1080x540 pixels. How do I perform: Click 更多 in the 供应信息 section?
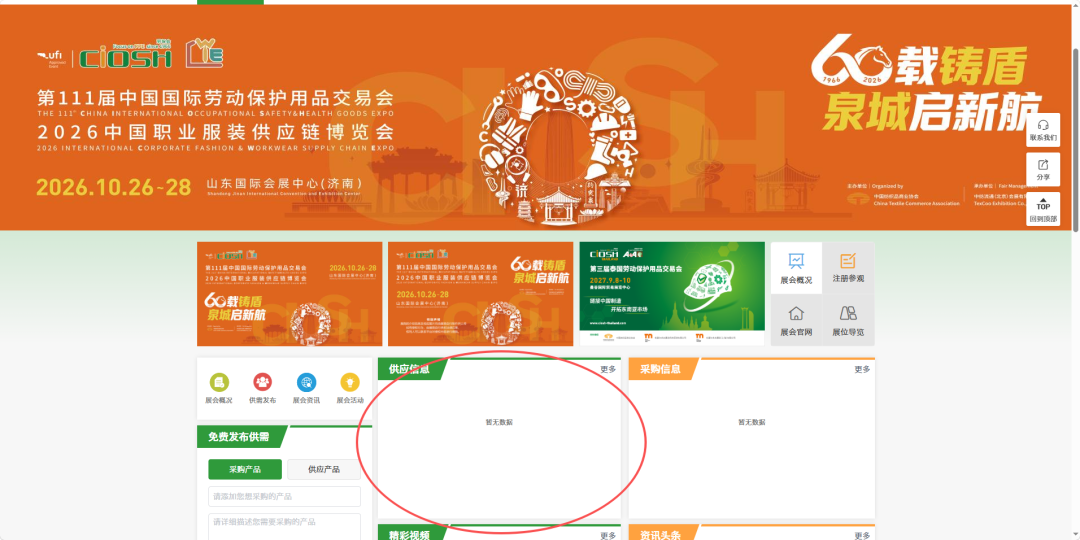[x=608, y=369]
